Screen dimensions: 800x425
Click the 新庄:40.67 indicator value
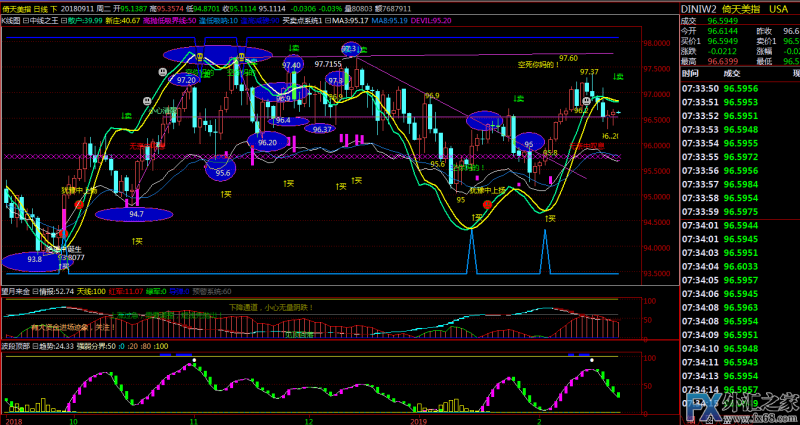pos(123,21)
